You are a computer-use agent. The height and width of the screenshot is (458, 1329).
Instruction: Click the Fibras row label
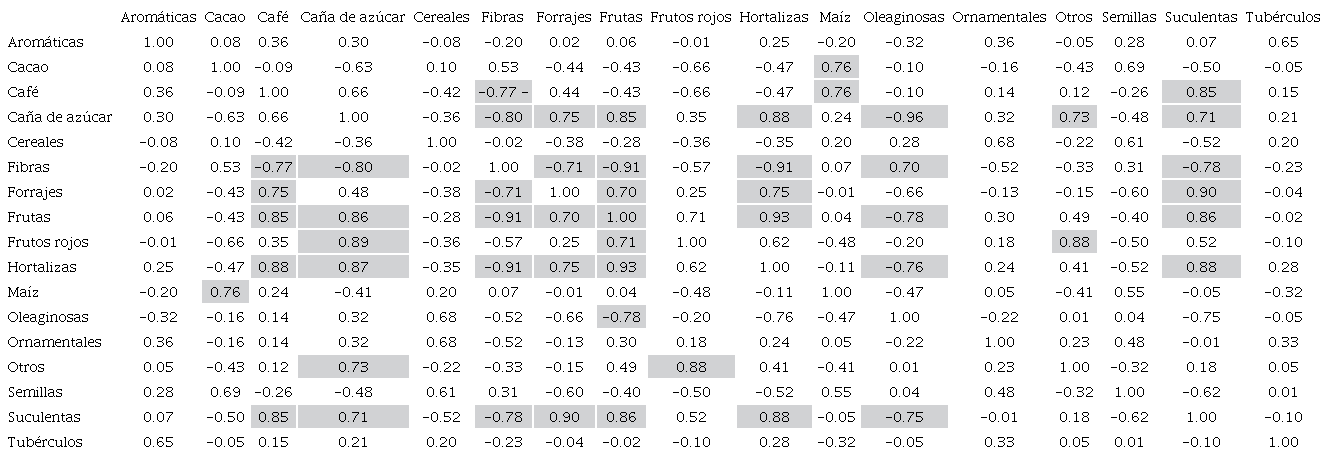[x=28, y=167]
